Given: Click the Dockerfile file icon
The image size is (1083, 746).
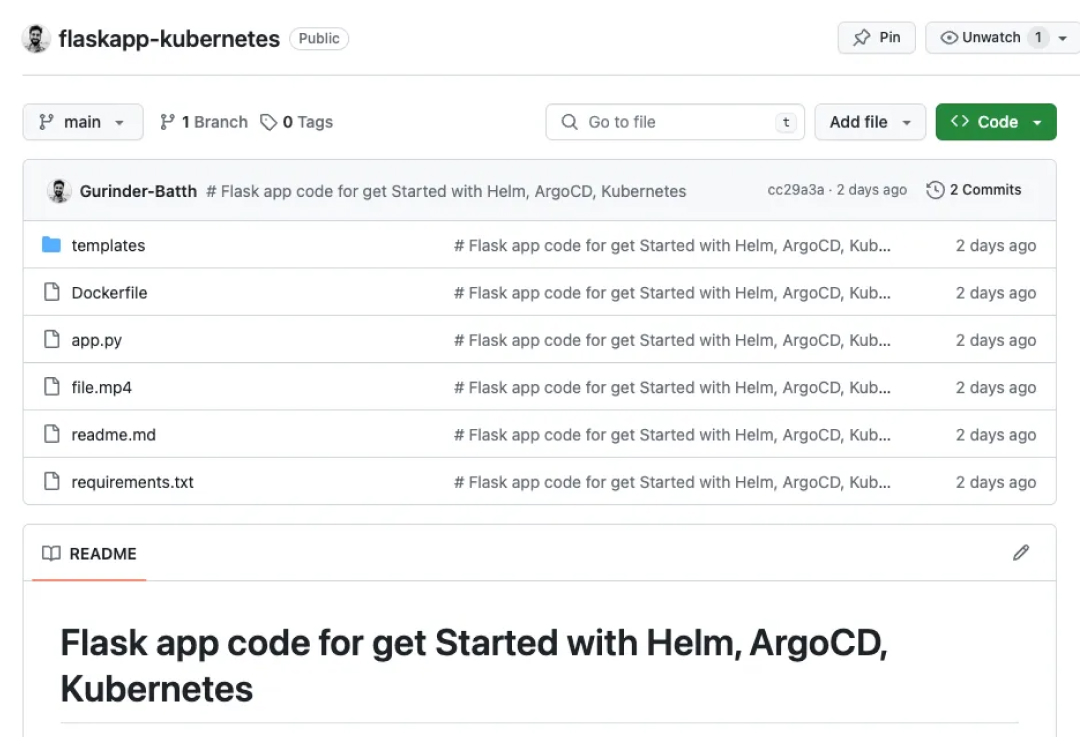Looking at the screenshot, I should click(52, 292).
